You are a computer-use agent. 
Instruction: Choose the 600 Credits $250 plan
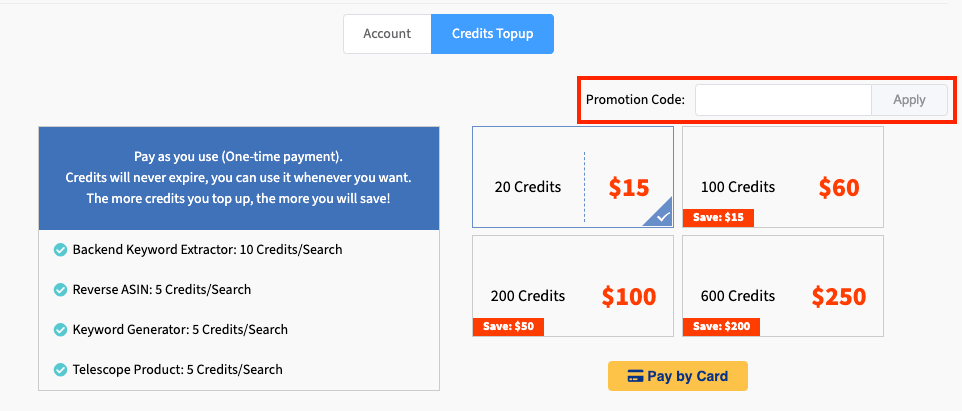pos(782,286)
